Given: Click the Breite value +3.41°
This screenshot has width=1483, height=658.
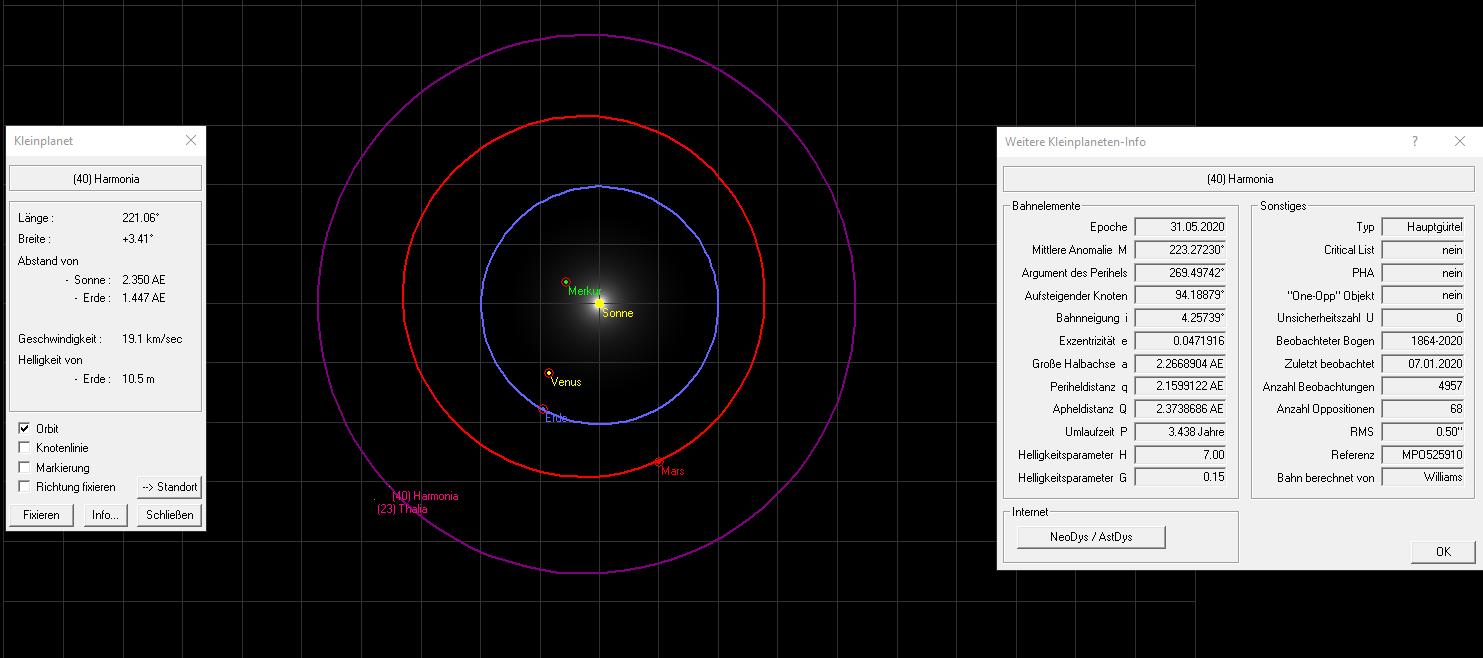Looking at the screenshot, I should click(138, 239).
